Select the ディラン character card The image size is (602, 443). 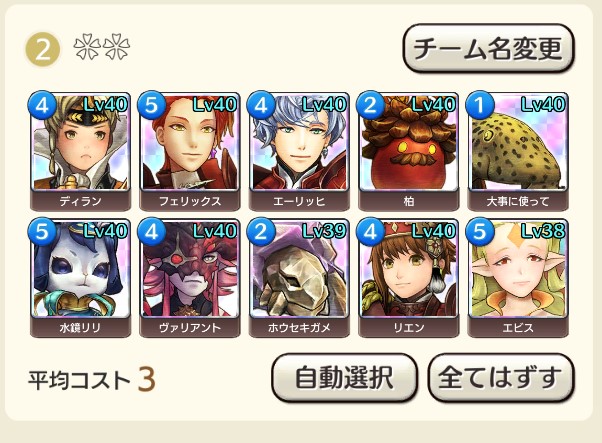pos(80,151)
